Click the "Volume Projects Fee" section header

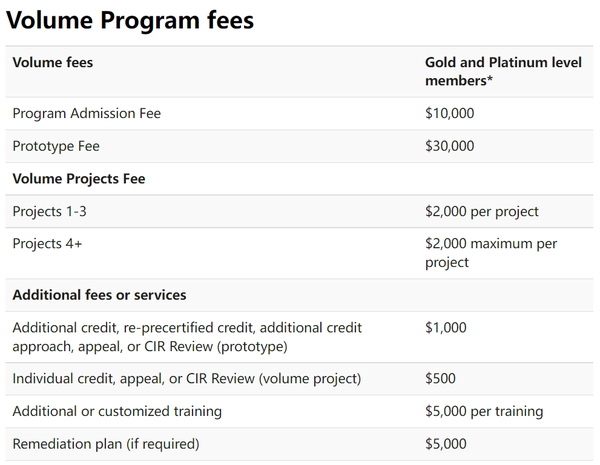(79, 179)
